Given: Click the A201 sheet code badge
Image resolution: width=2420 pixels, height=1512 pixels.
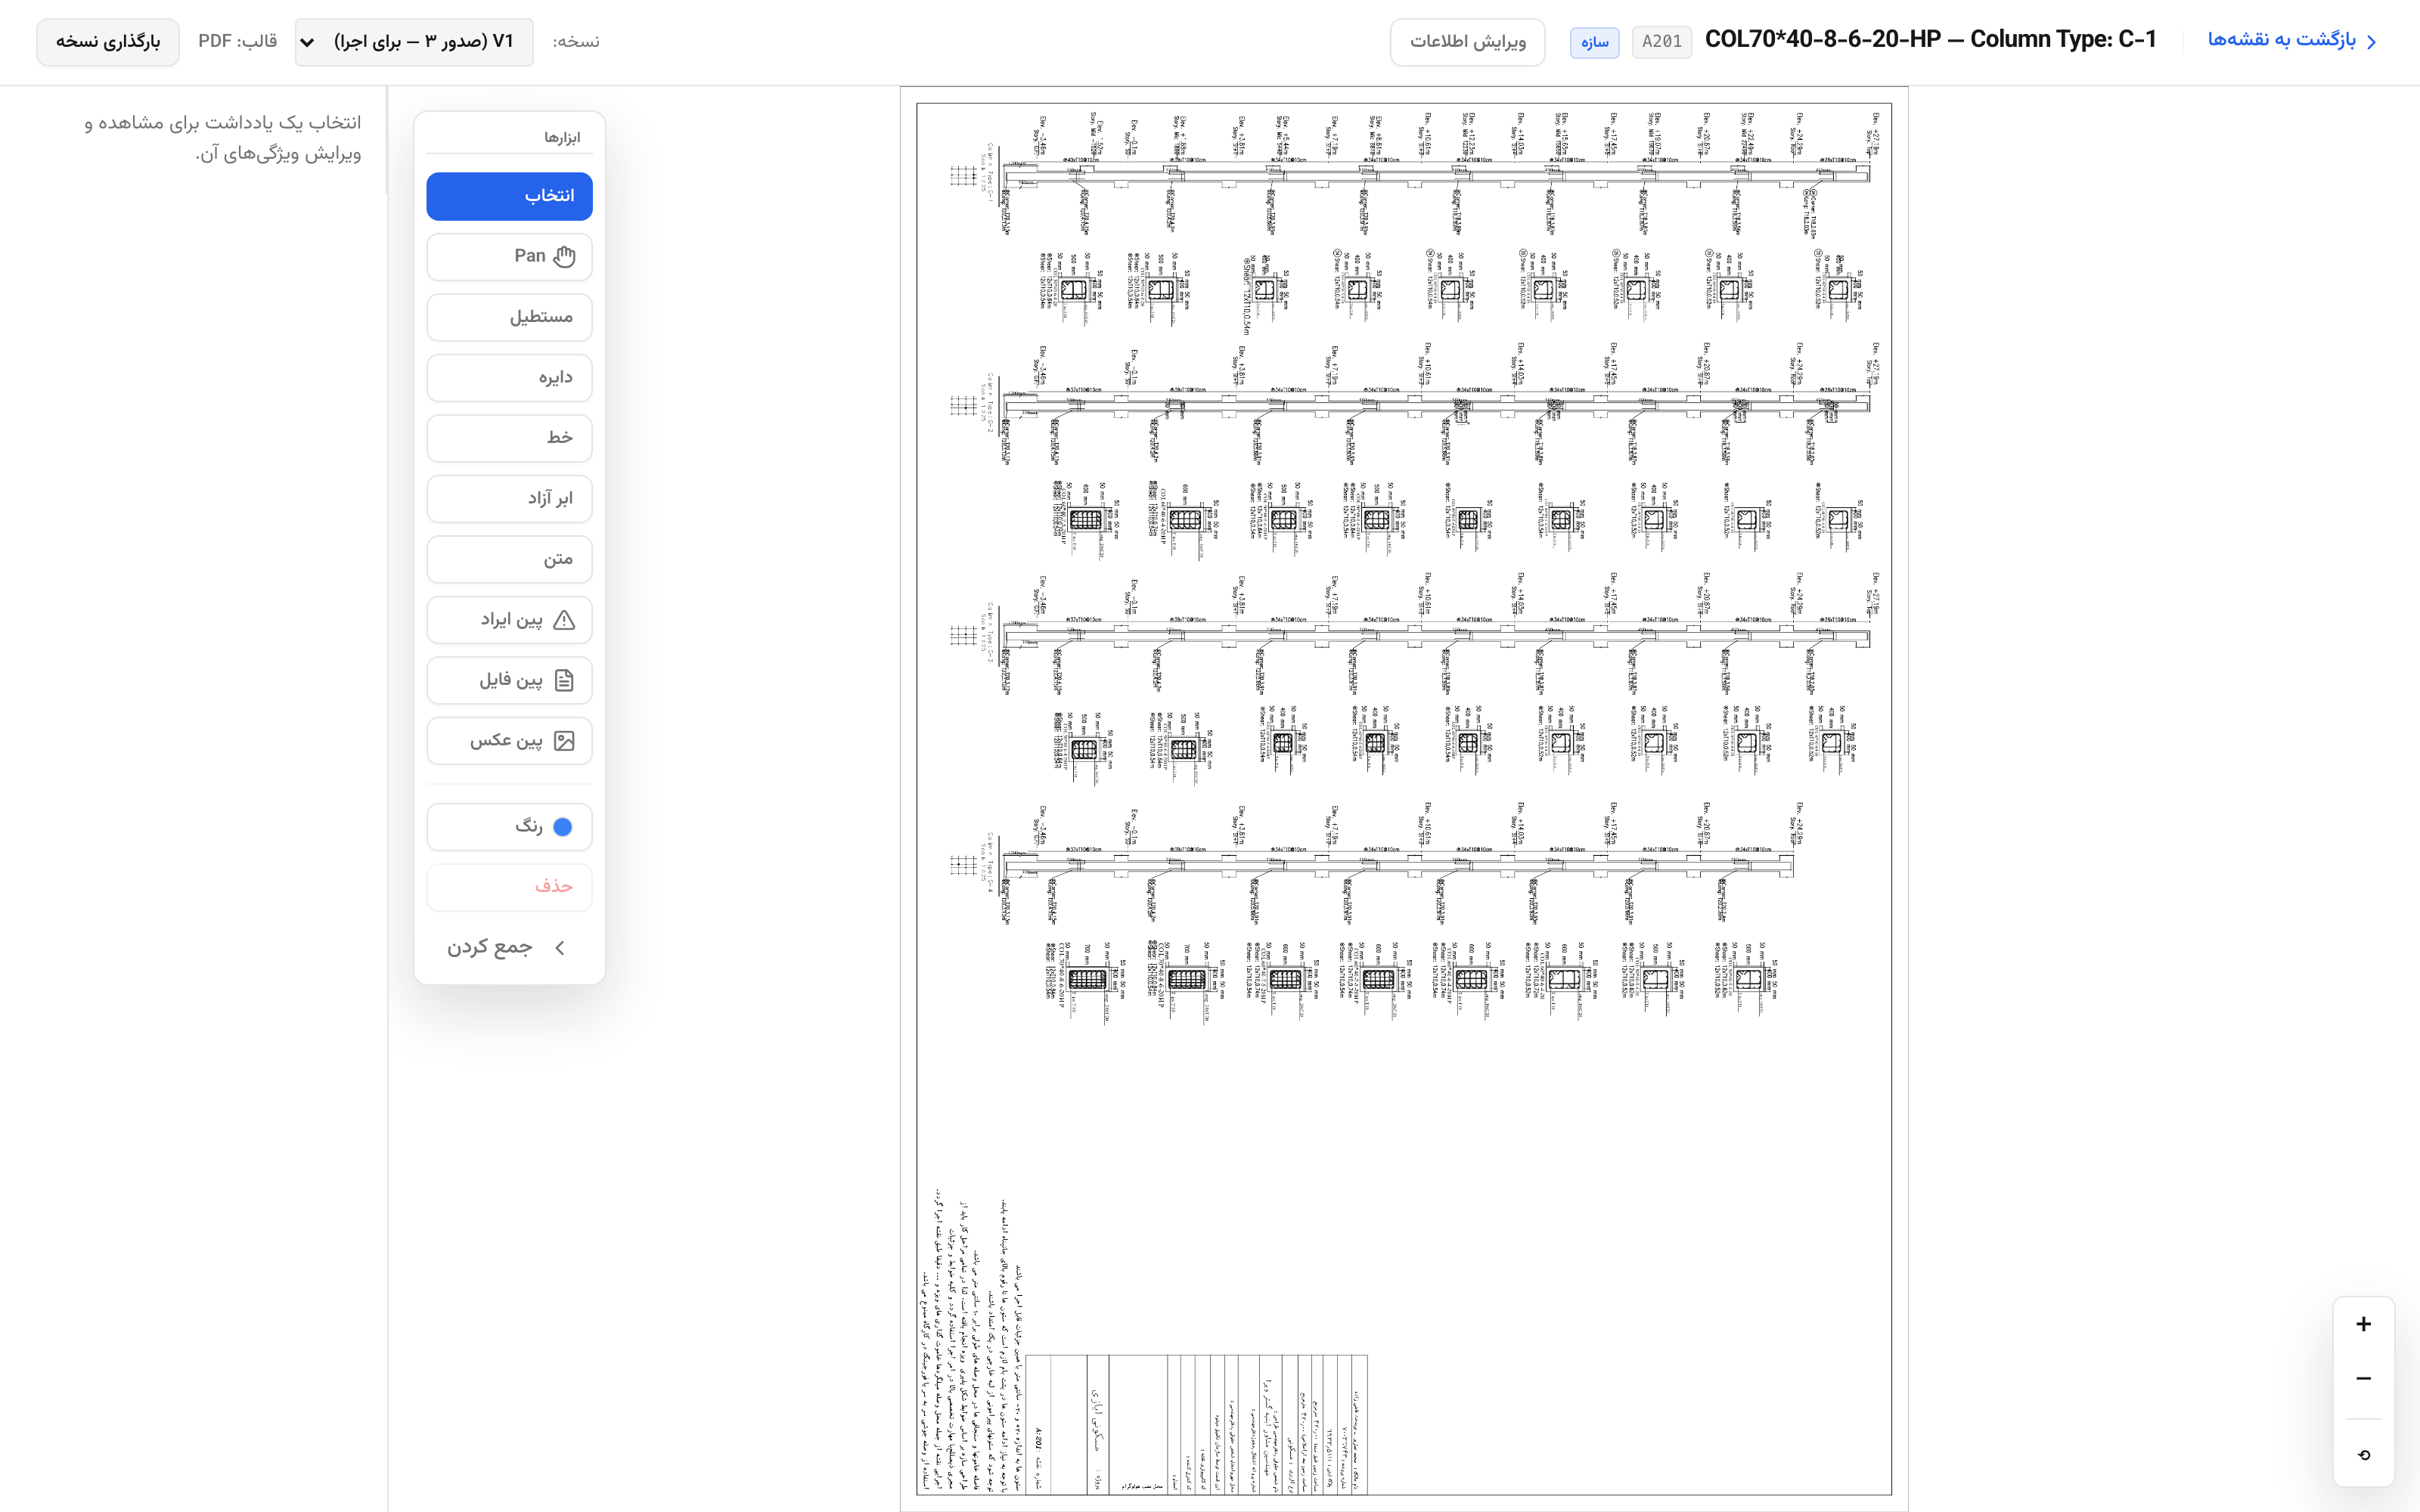Looking at the screenshot, I should click(x=1662, y=42).
